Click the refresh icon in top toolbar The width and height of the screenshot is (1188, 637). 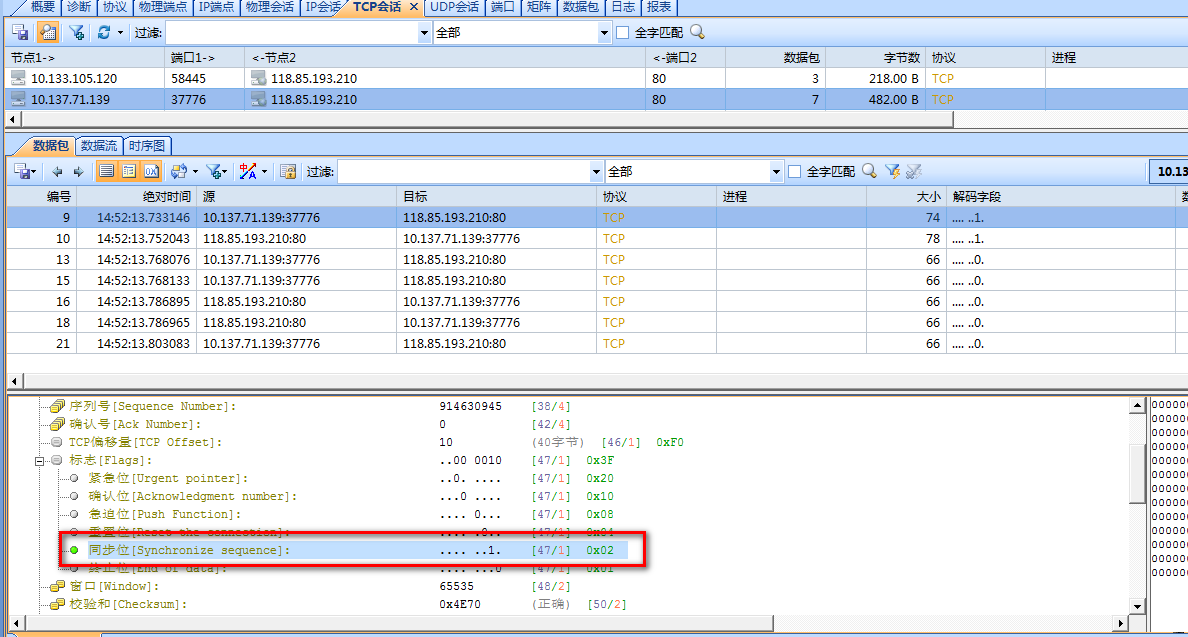[x=104, y=33]
